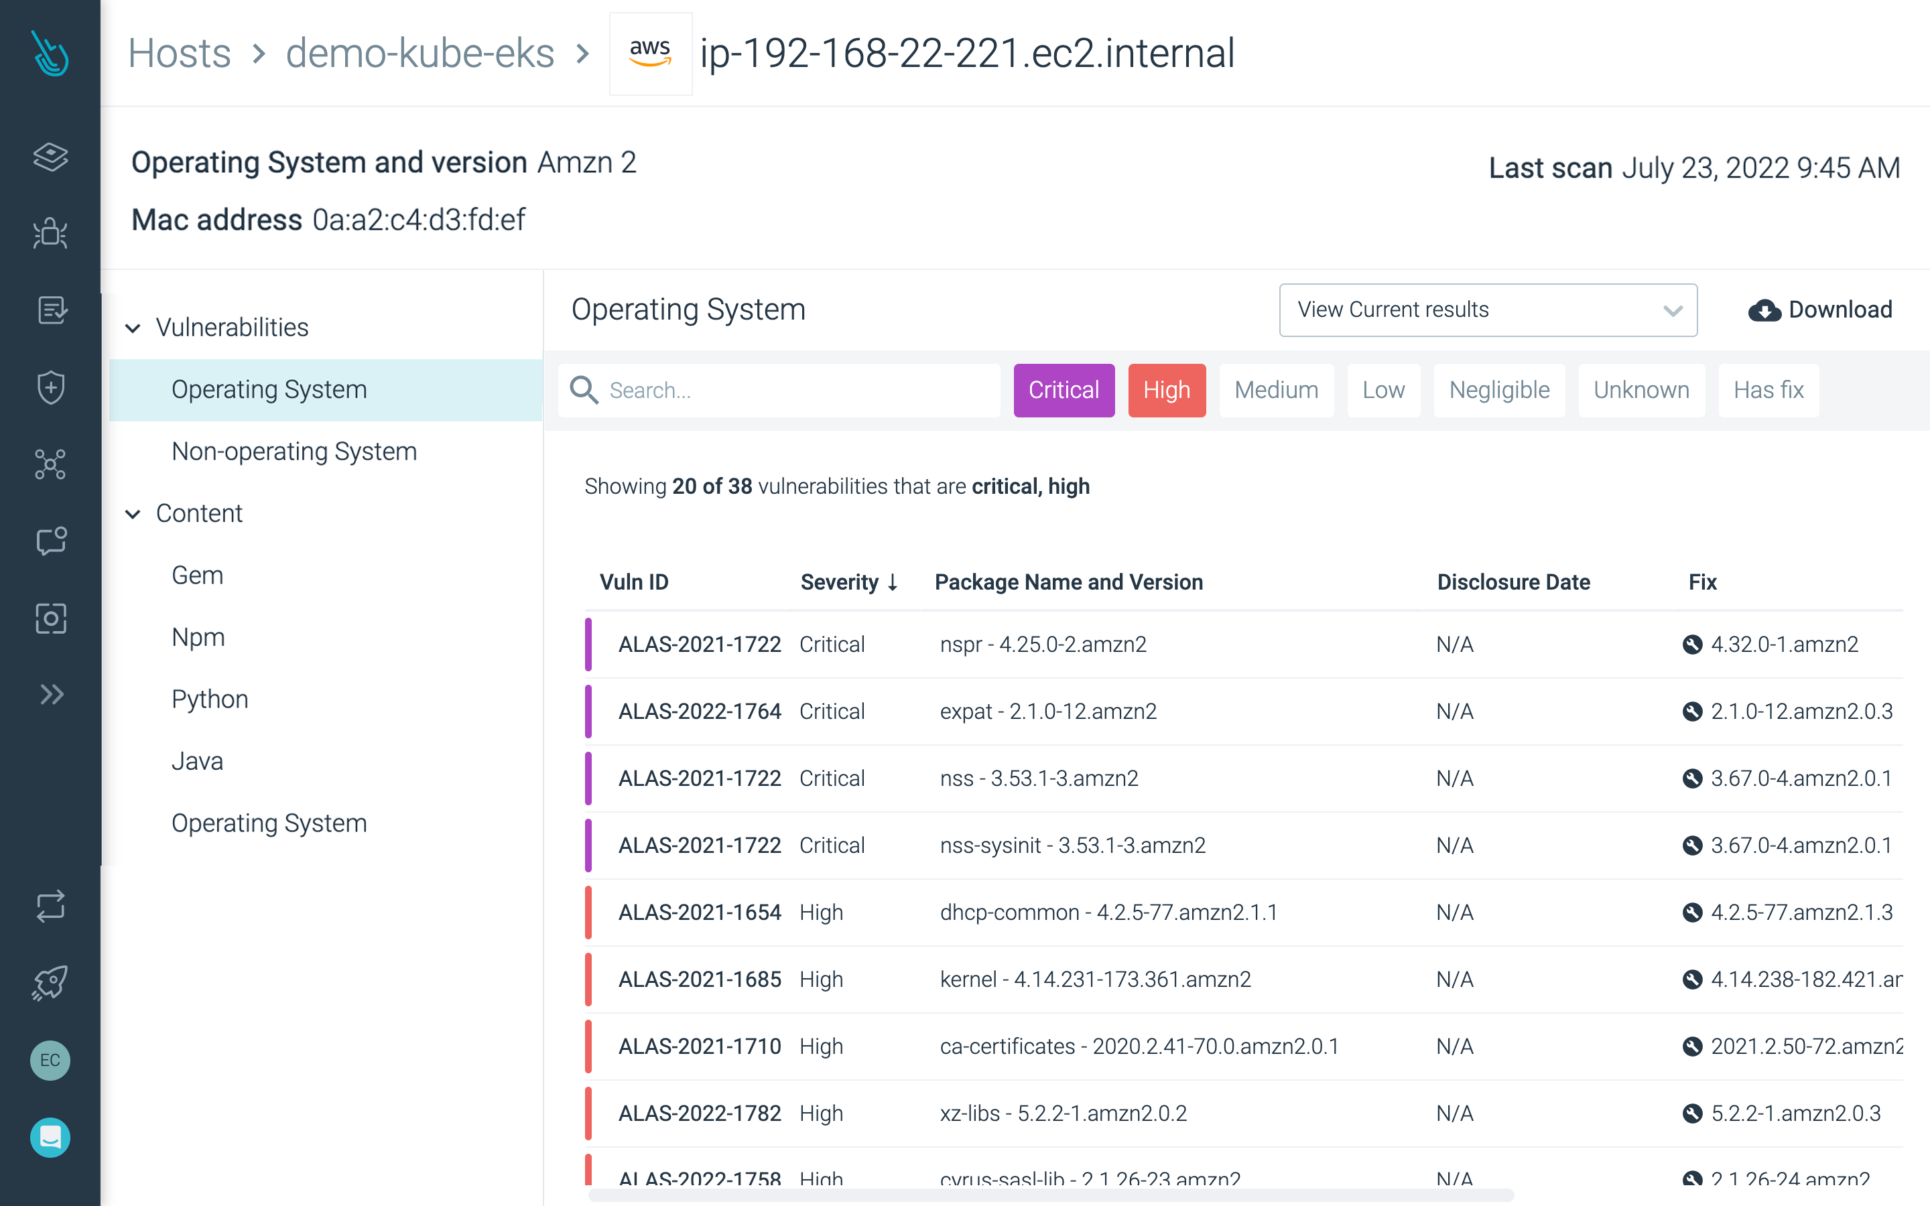Image resolution: width=1930 pixels, height=1206 pixels.
Task: Open the sync icon near bottom sidebar
Action: 50,907
